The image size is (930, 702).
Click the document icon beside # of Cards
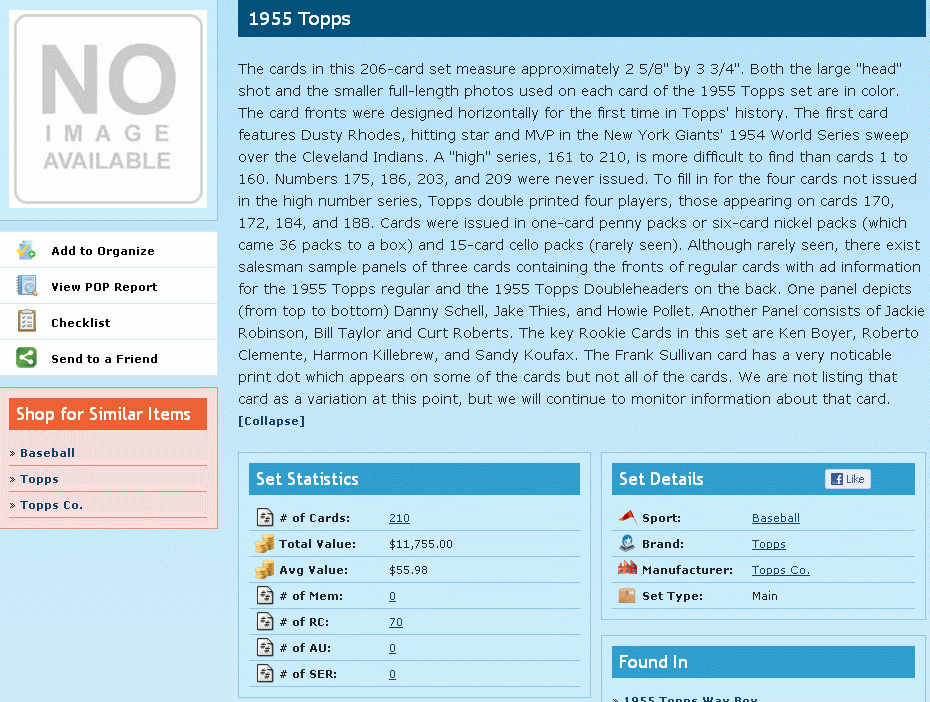pyautogui.click(x=265, y=517)
